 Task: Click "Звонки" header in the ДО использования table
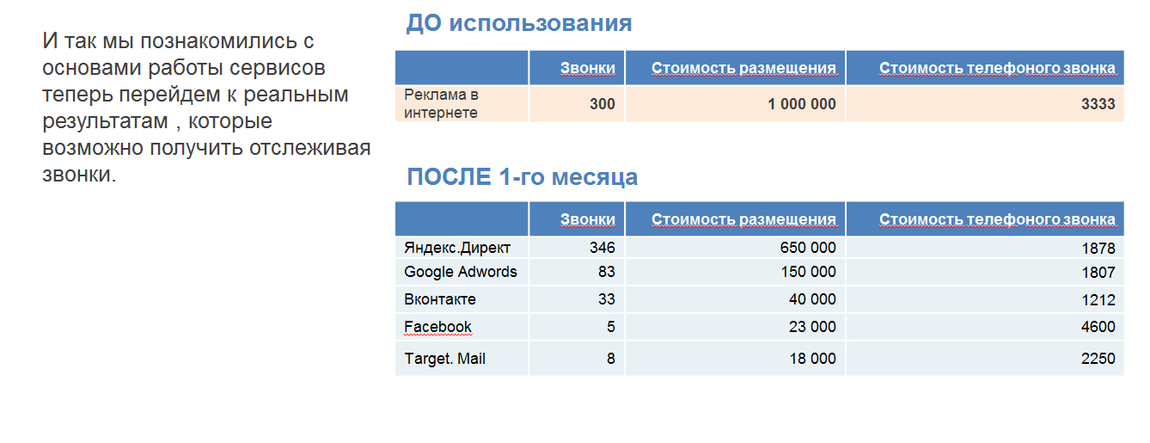click(587, 68)
